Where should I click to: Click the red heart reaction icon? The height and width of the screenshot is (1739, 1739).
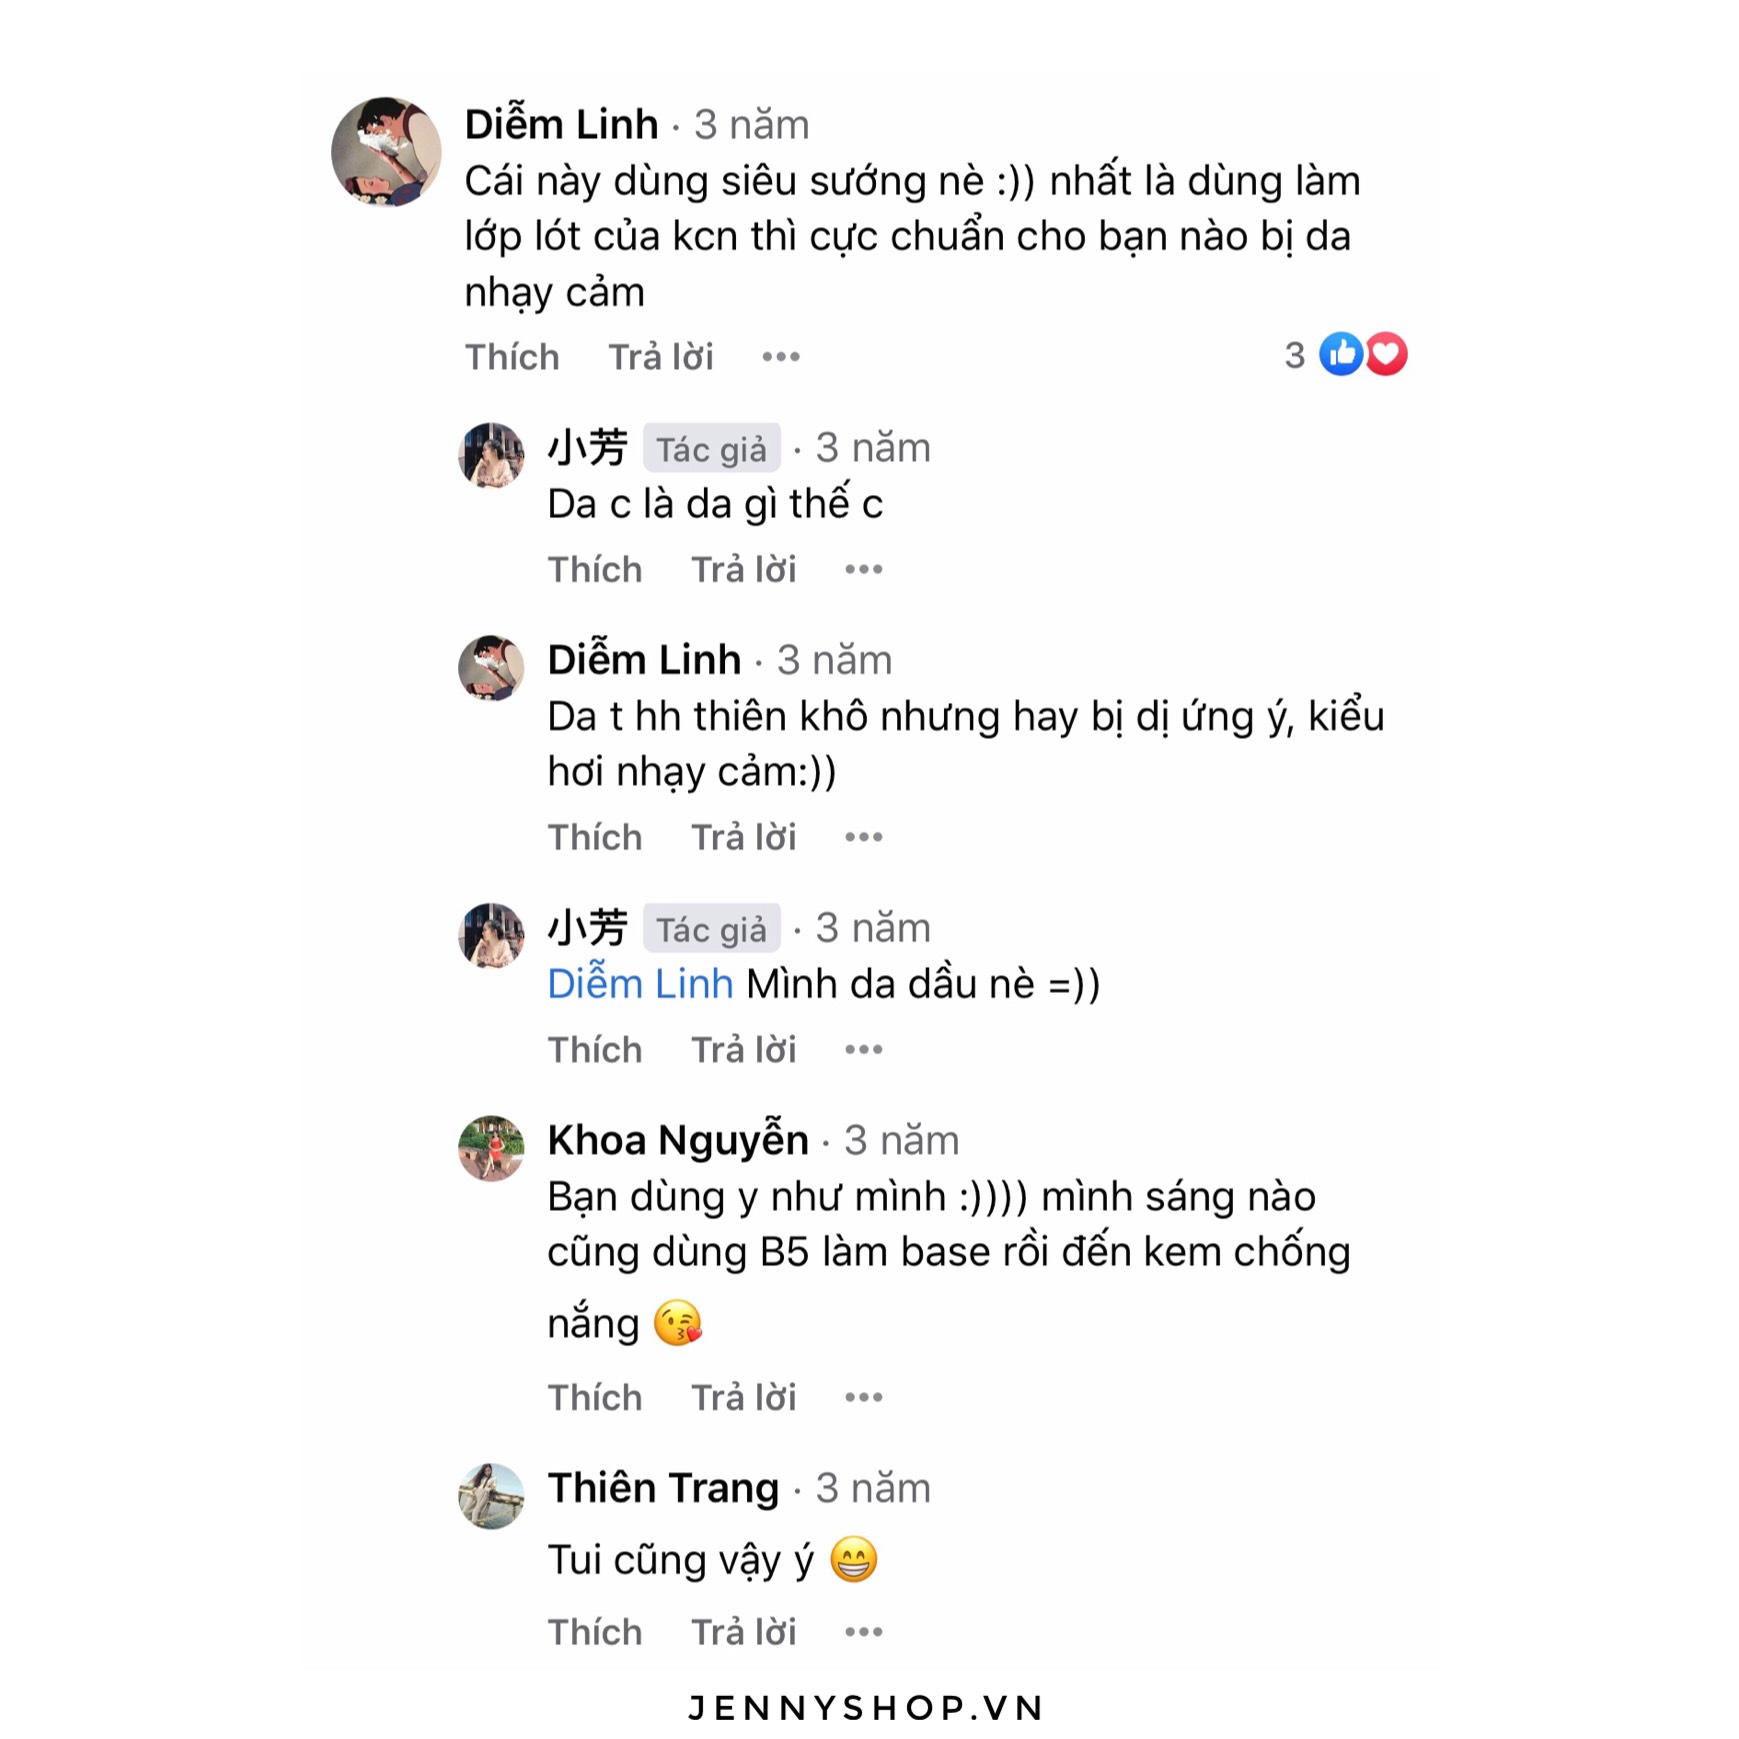point(1387,354)
